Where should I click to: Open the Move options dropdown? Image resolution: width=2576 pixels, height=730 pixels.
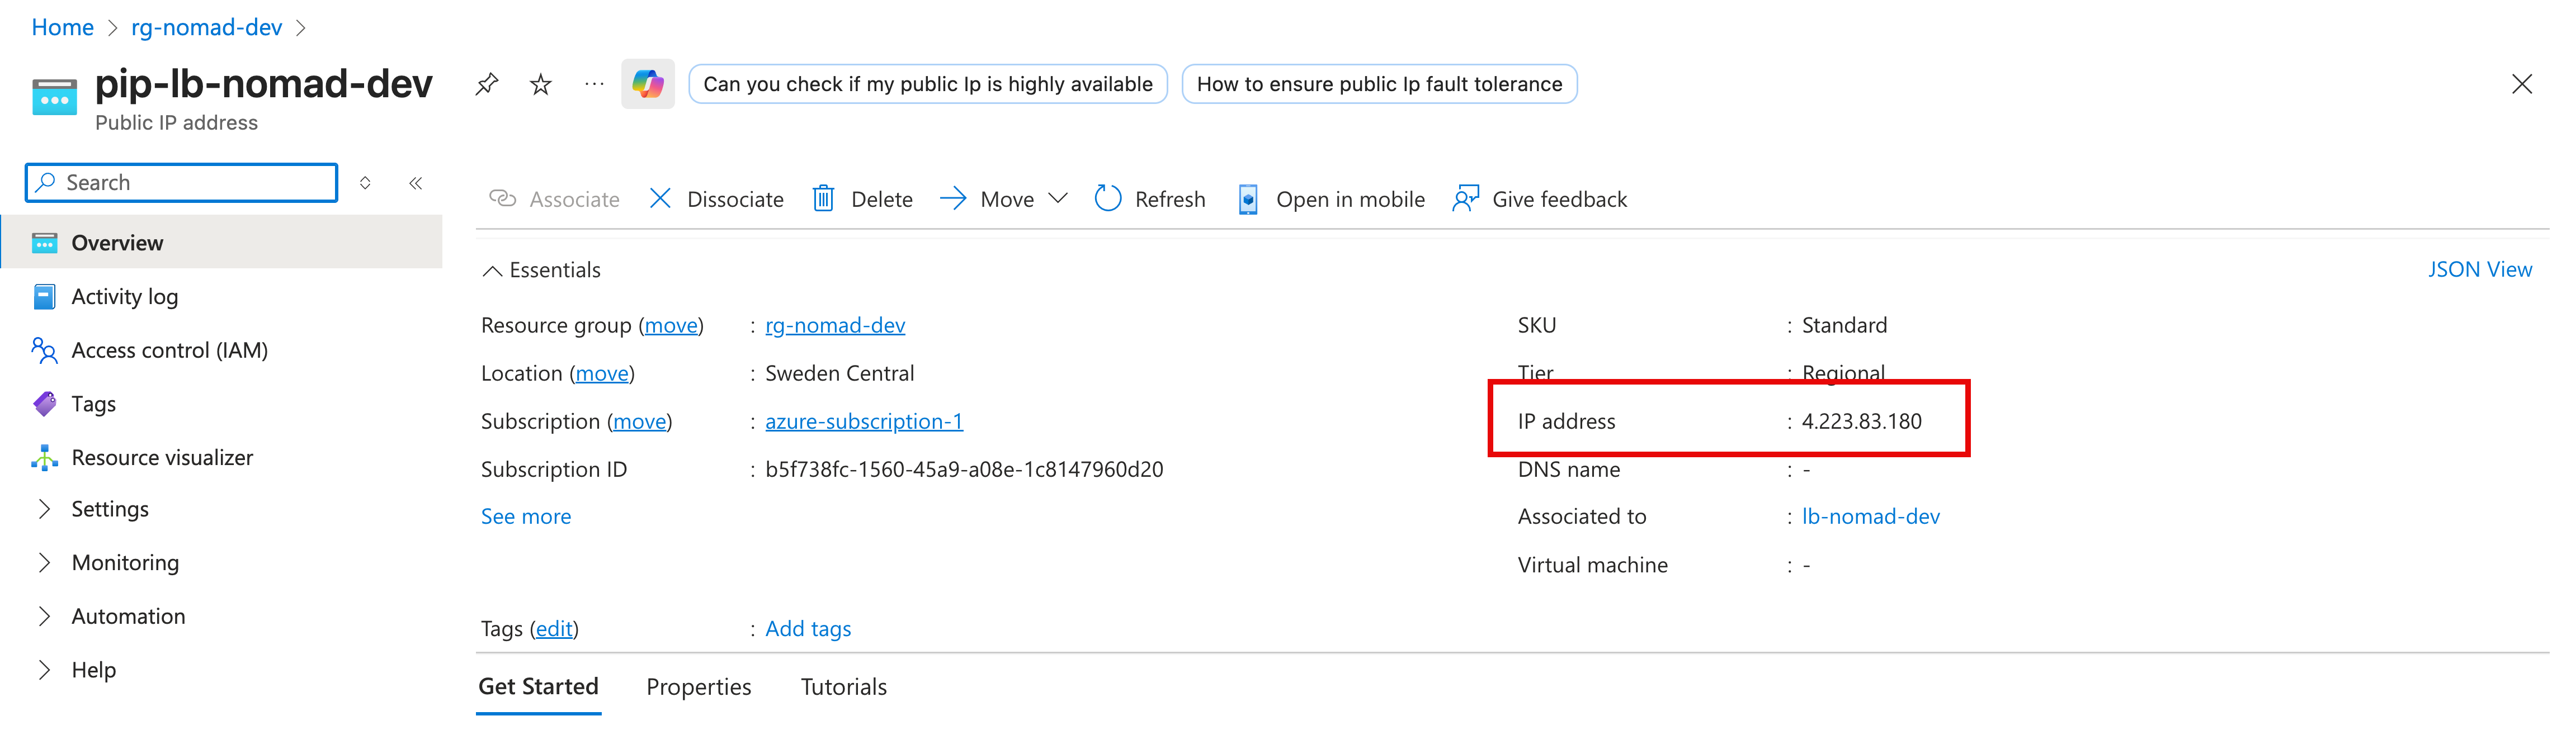point(1060,199)
